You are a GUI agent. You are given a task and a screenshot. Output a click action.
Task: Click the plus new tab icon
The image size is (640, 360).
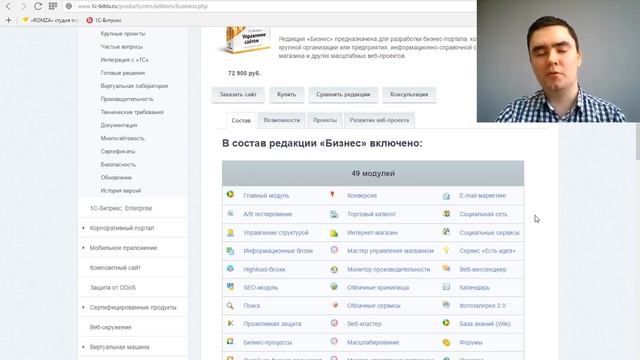8,20
